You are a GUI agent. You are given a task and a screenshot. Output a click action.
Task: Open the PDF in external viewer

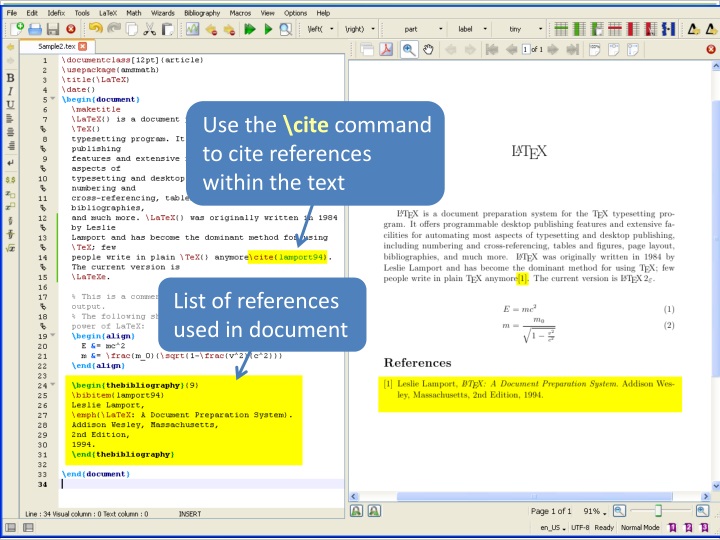click(x=386, y=49)
